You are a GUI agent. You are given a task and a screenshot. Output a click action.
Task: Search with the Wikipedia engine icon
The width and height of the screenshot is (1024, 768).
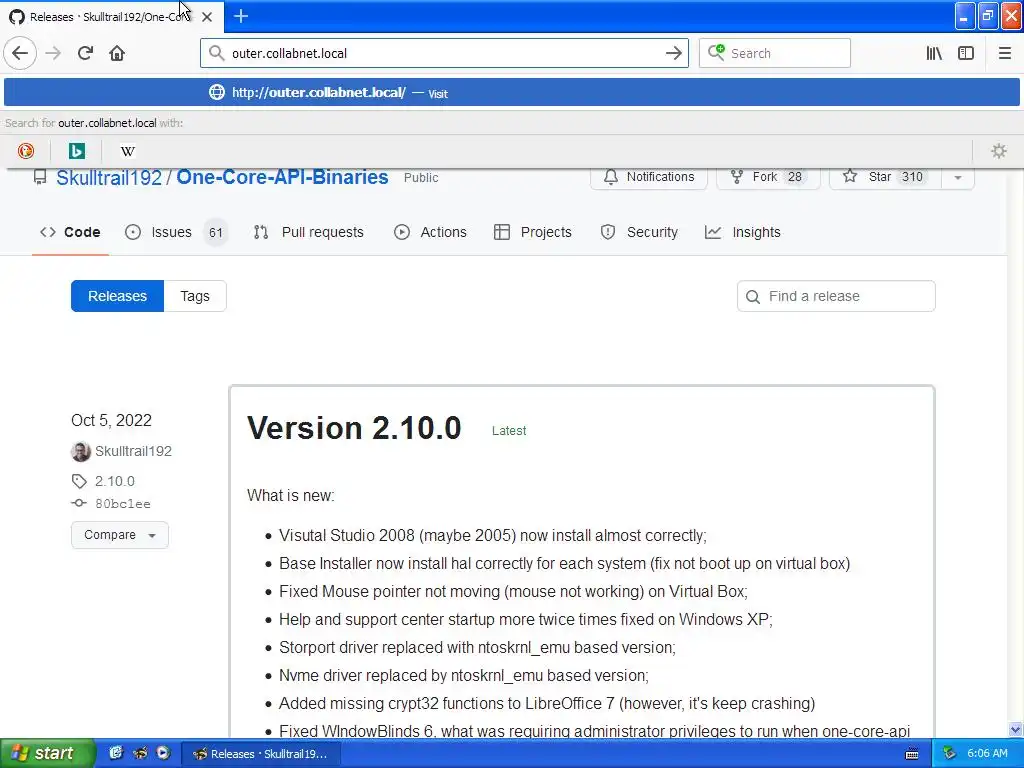click(x=128, y=151)
